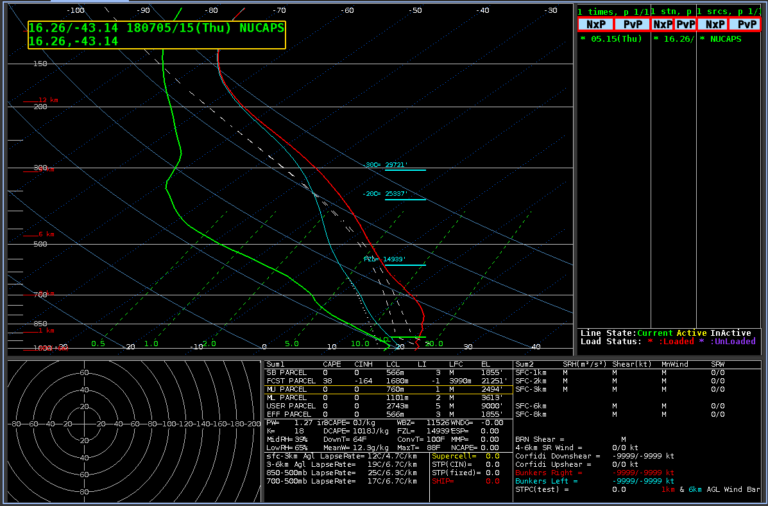Click the STPC(test) = 0.0 entry
The image size is (768, 506).
pyautogui.click(x=571, y=489)
